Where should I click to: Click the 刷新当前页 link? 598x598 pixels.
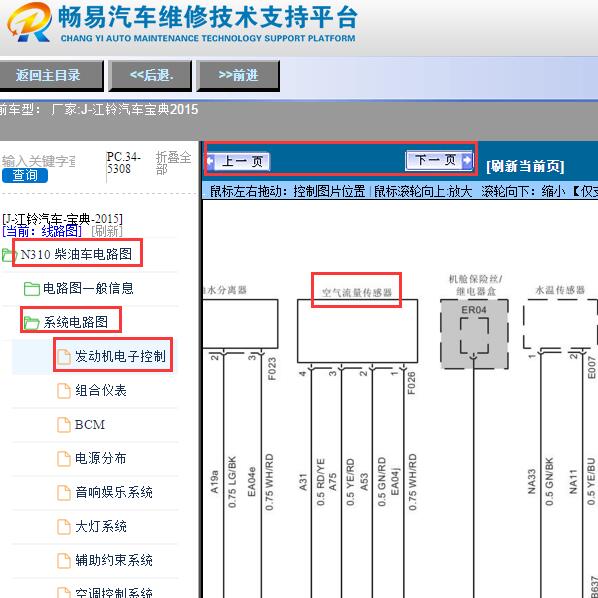point(525,166)
